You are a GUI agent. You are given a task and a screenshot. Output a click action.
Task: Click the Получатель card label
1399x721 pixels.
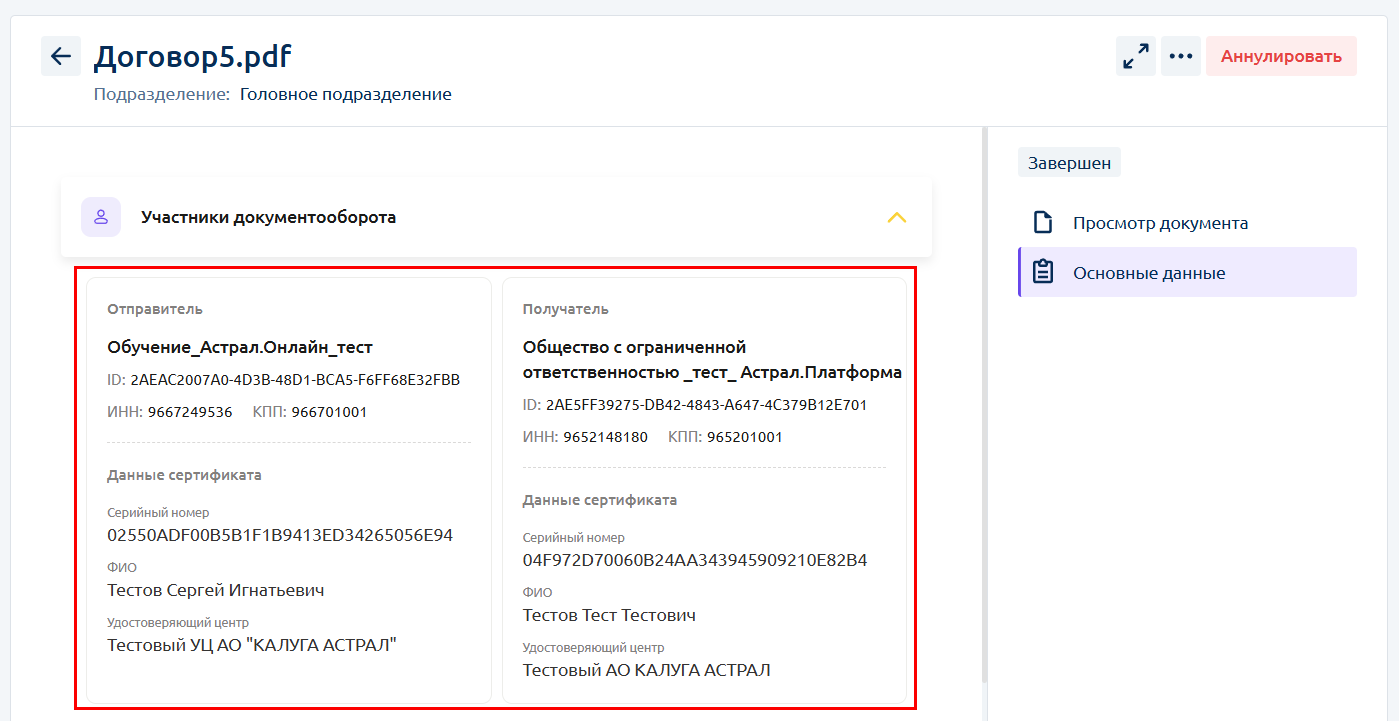566,309
